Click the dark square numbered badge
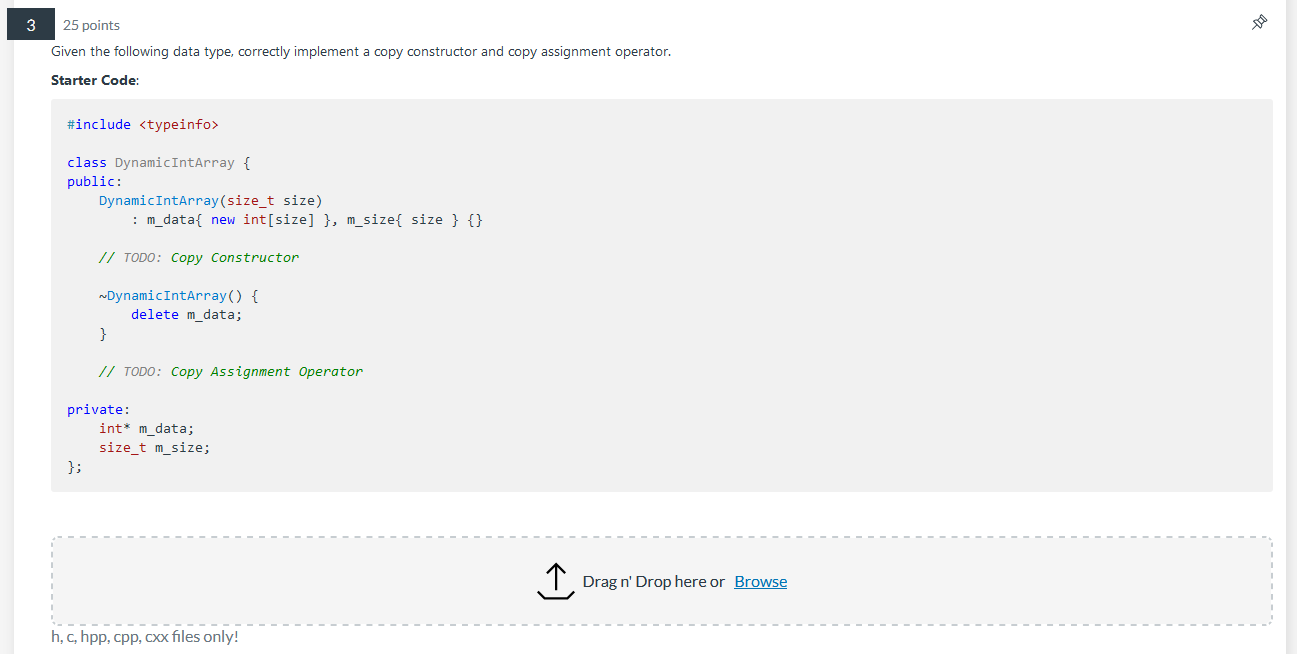1297x654 pixels. [x=31, y=23]
